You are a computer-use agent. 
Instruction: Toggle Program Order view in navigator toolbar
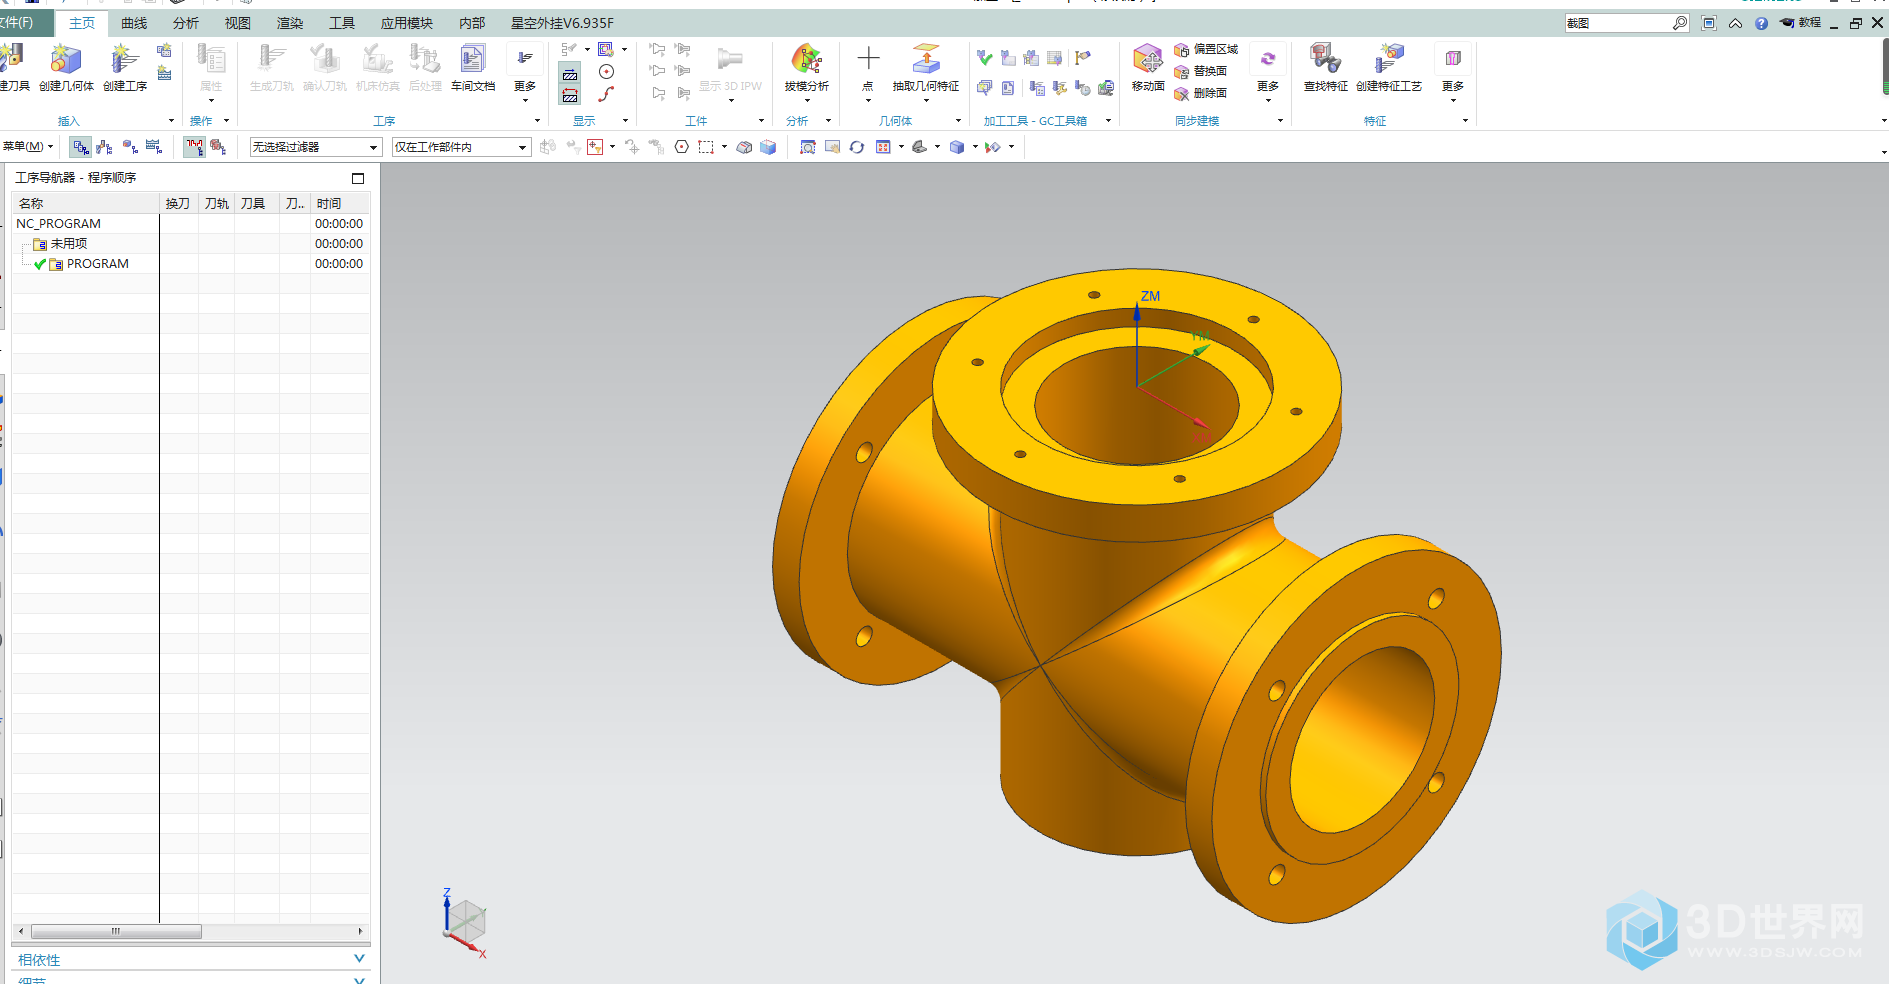click(x=81, y=147)
